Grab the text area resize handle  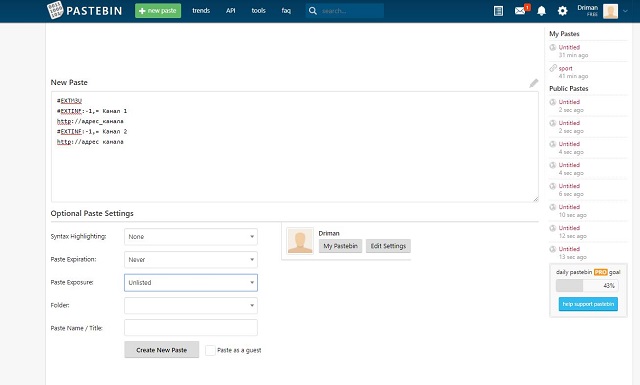[536, 199]
